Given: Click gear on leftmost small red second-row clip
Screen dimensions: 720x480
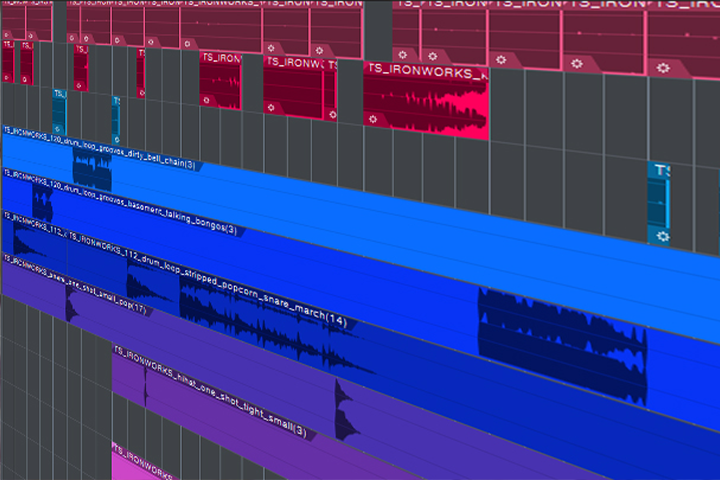Looking at the screenshot, I should (x=7, y=78).
